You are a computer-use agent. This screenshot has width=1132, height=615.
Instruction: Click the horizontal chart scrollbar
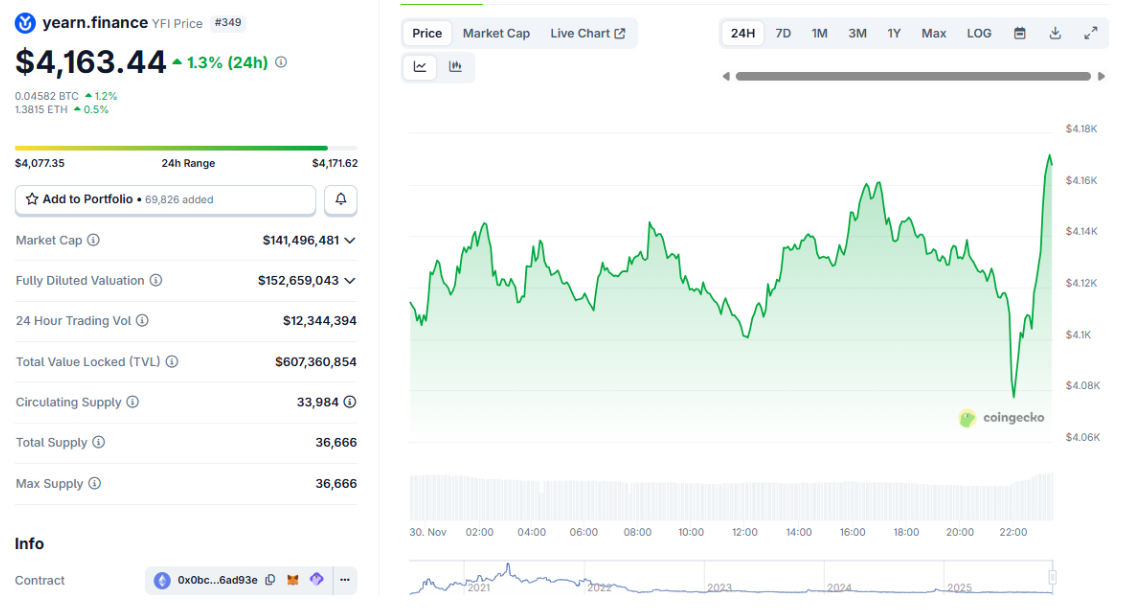[x=913, y=76]
